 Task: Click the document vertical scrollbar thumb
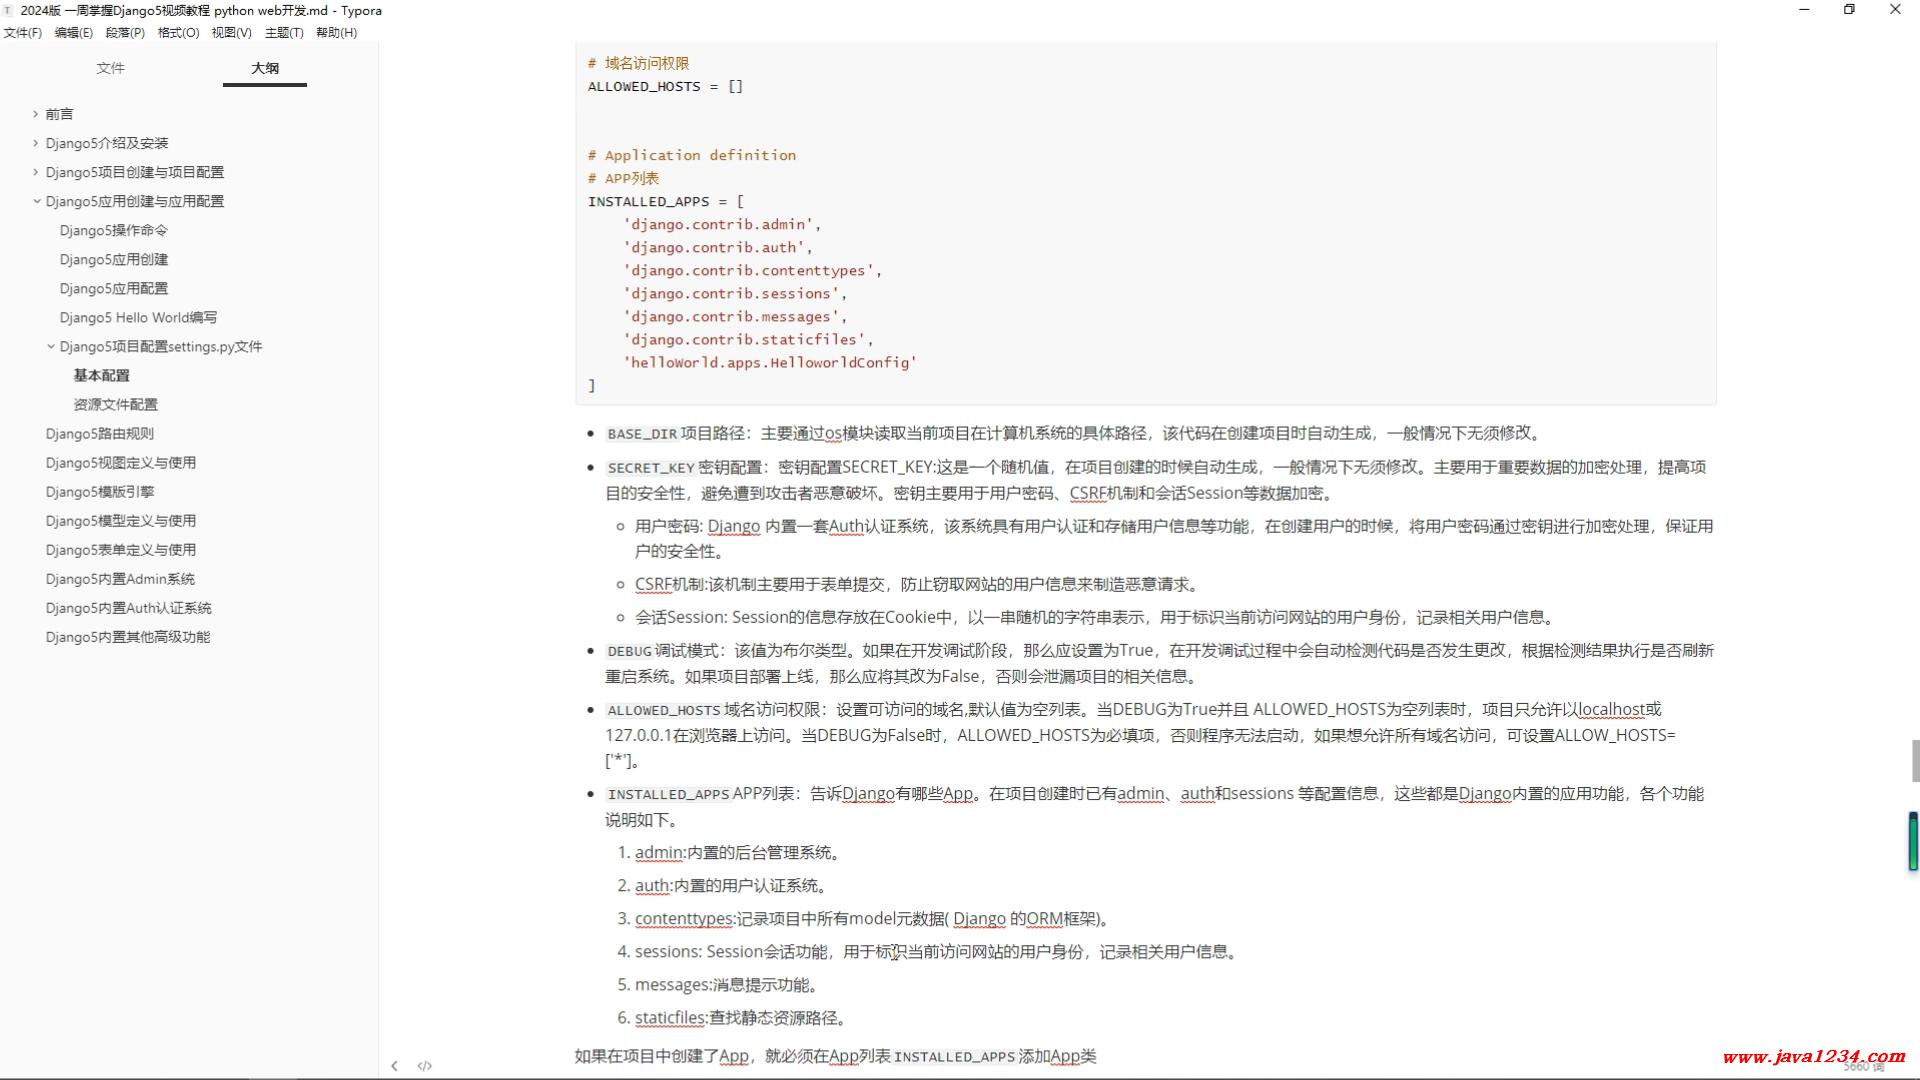point(1915,761)
